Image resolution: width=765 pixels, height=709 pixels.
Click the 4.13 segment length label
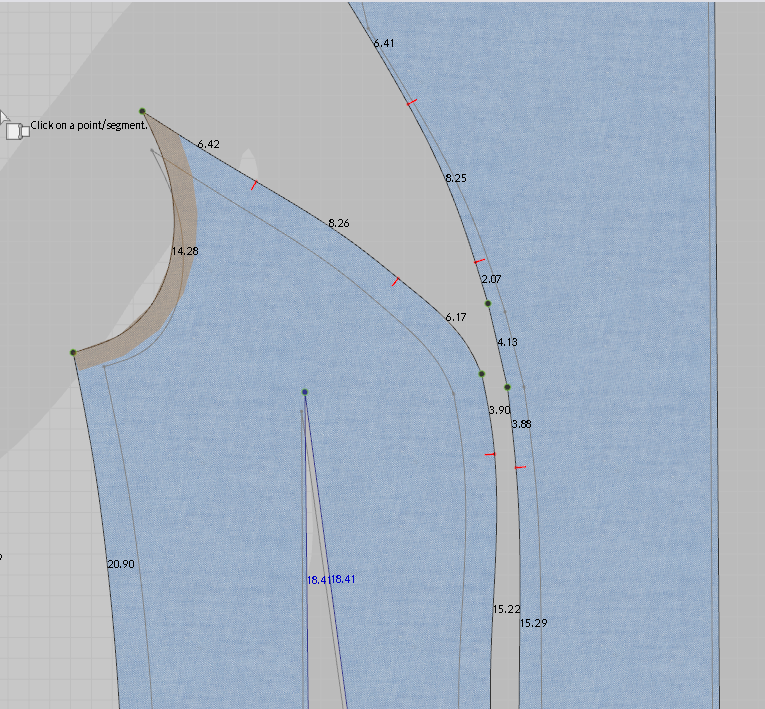point(507,342)
